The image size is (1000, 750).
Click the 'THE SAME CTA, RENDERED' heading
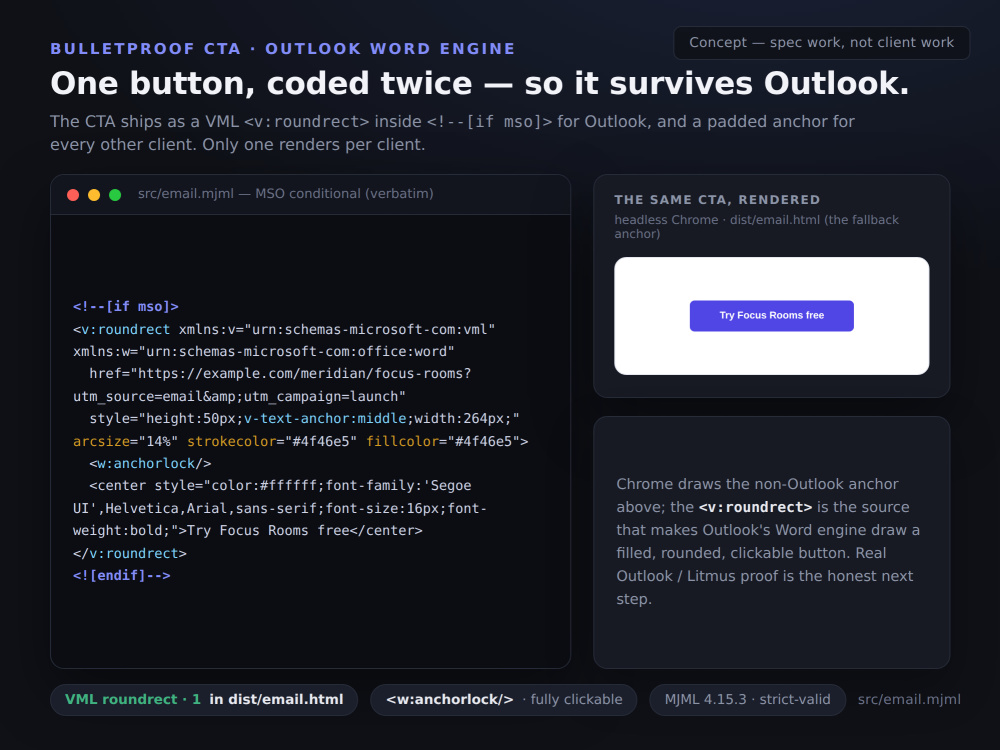coord(717,200)
